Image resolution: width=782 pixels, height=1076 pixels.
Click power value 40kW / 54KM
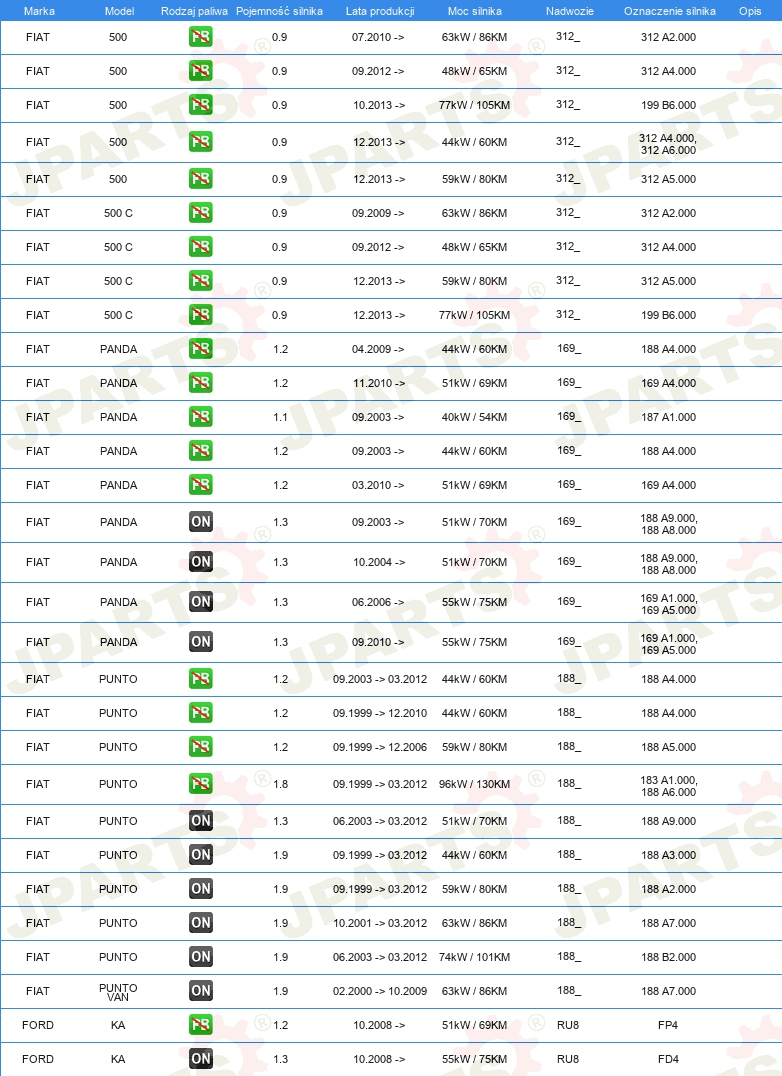(x=475, y=417)
